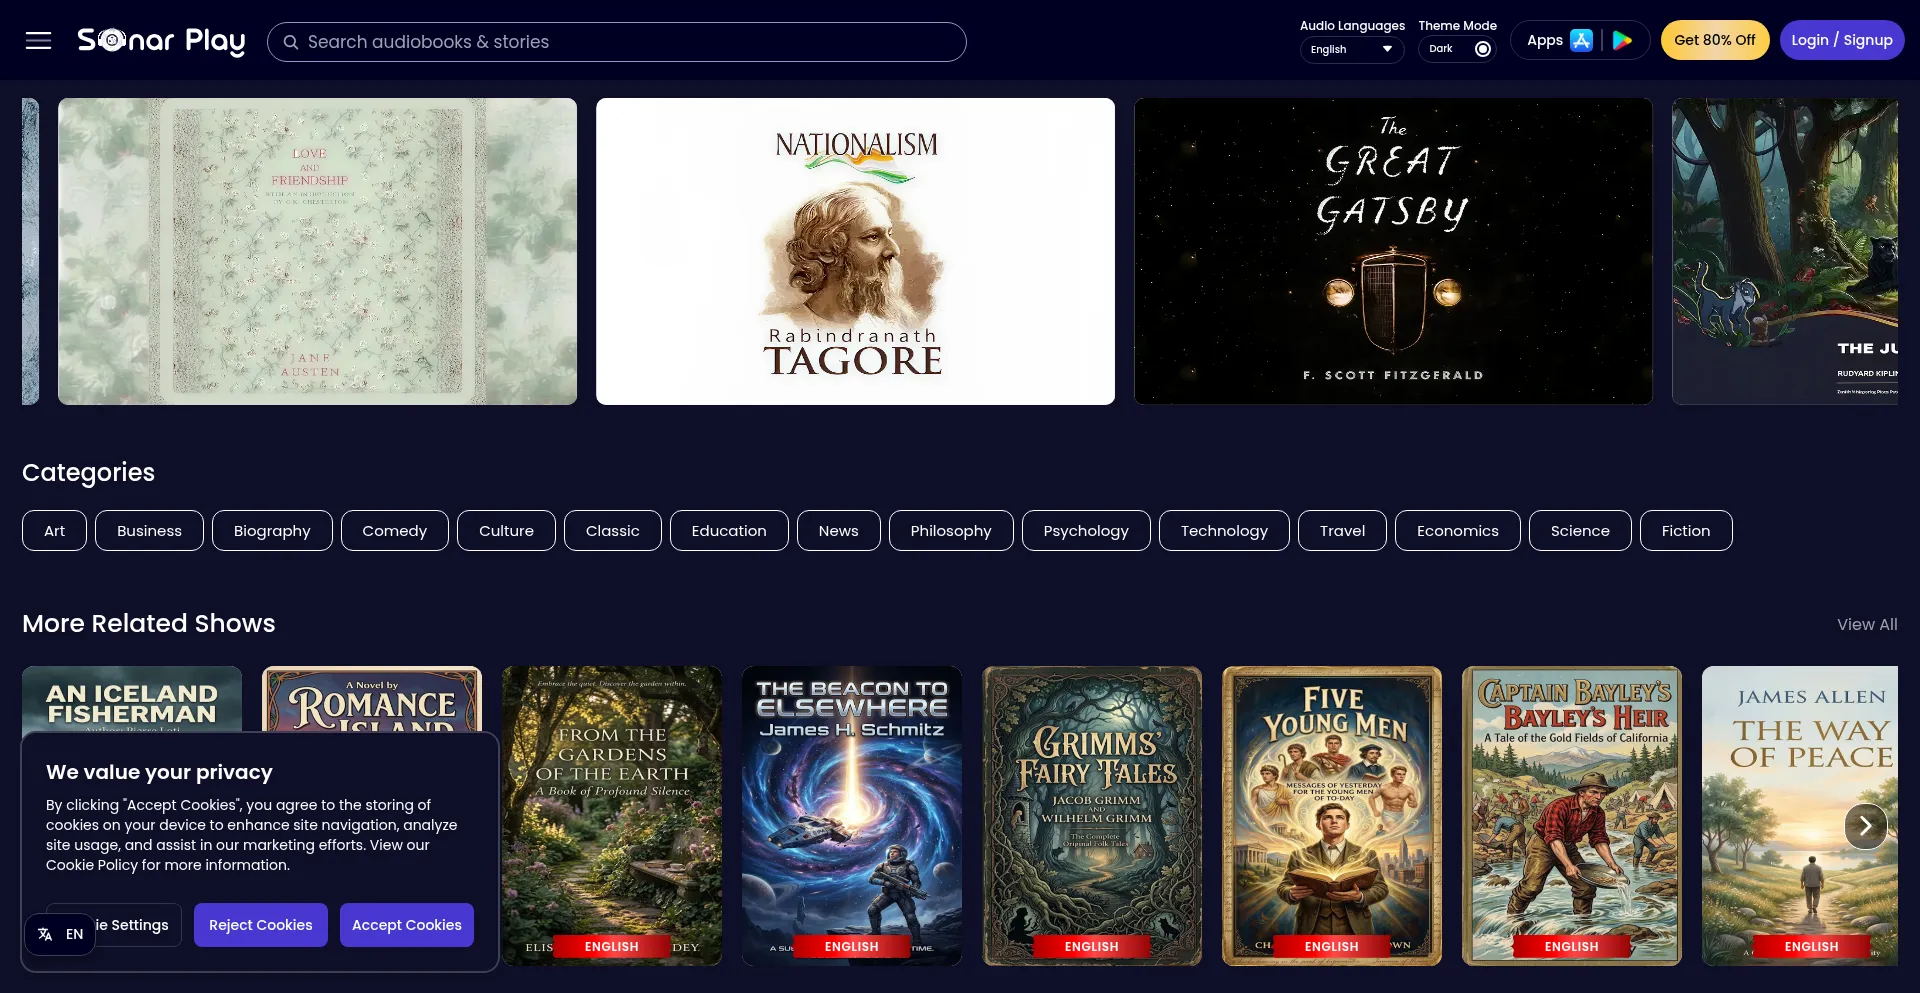Click the We value your privacy heading
Screen dimensions: 1920x993
tap(159, 772)
